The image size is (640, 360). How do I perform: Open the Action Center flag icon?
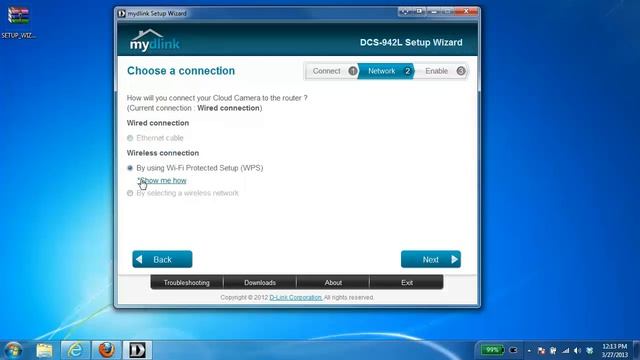(541, 350)
